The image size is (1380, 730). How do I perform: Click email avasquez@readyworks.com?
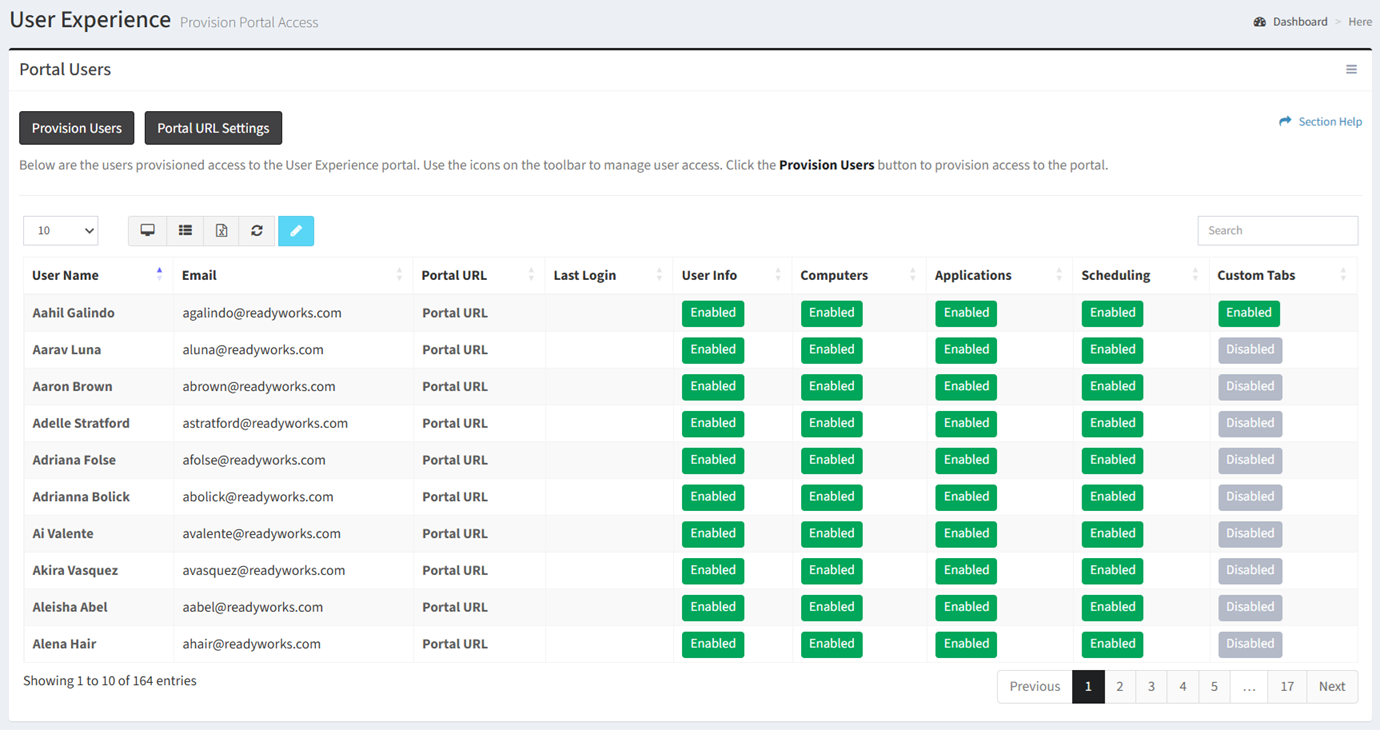point(264,571)
